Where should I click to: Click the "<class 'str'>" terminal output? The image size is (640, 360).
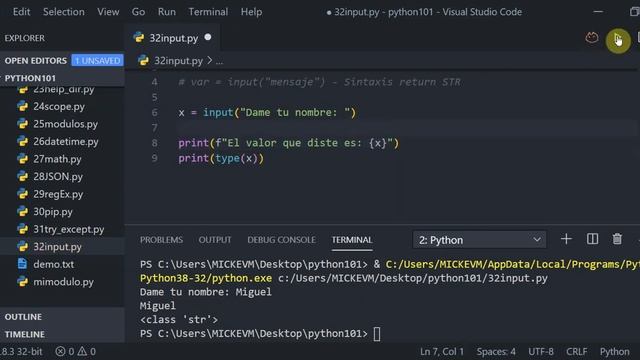pyautogui.click(x=179, y=320)
